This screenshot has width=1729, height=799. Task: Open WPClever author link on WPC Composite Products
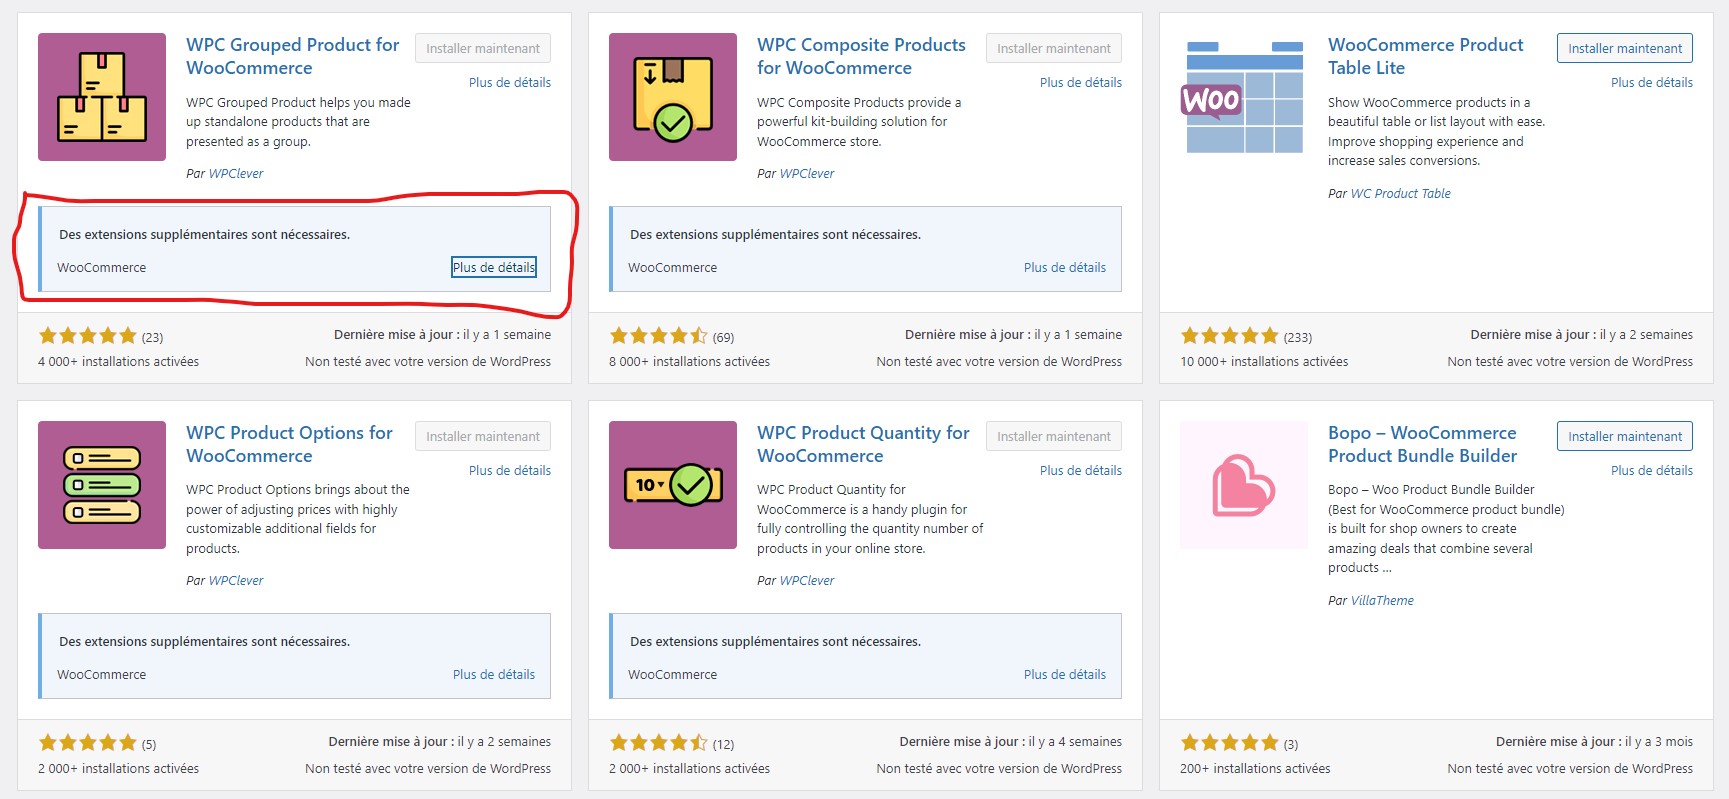click(807, 173)
